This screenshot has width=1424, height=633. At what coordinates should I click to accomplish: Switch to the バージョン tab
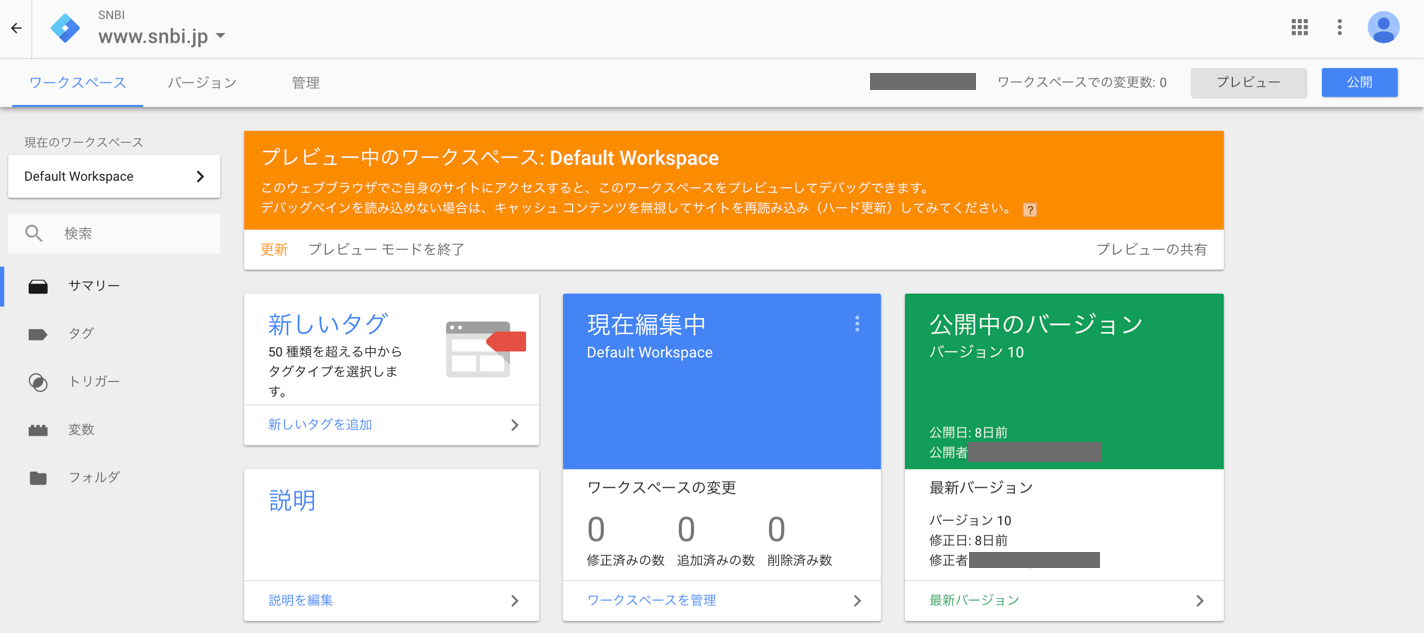pos(202,83)
